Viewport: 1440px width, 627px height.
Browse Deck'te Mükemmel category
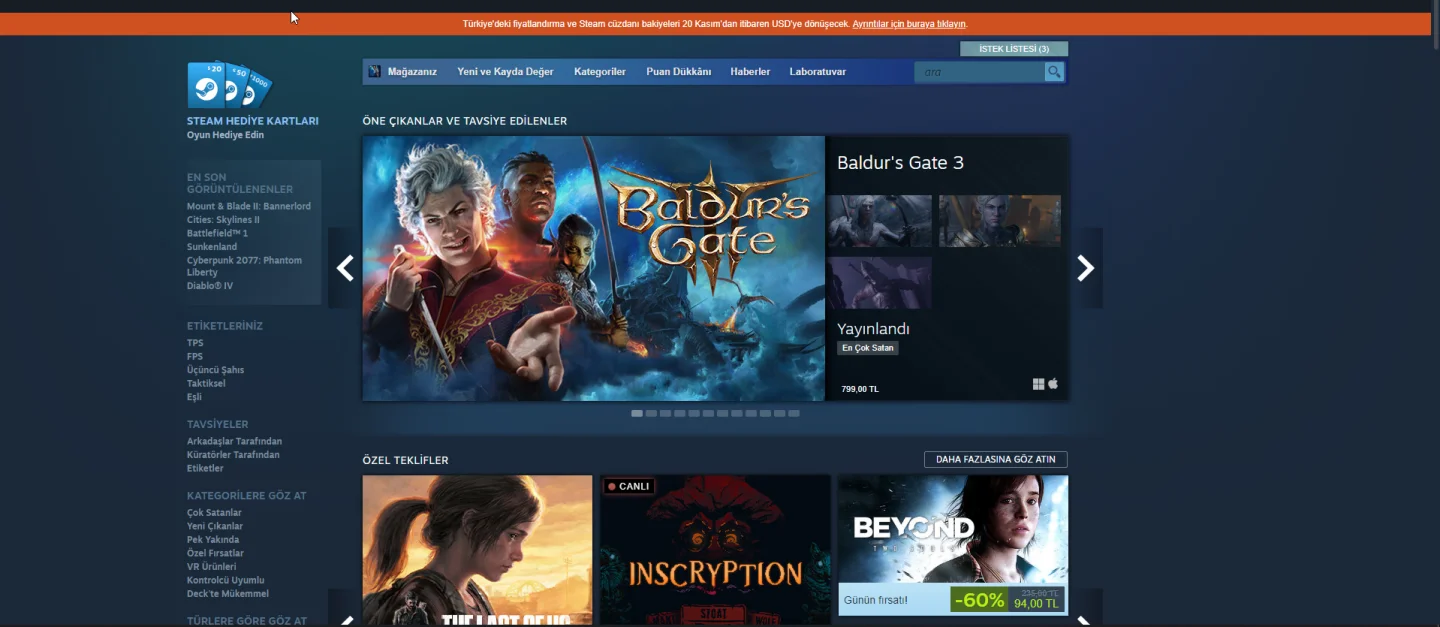pyautogui.click(x=228, y=594)
